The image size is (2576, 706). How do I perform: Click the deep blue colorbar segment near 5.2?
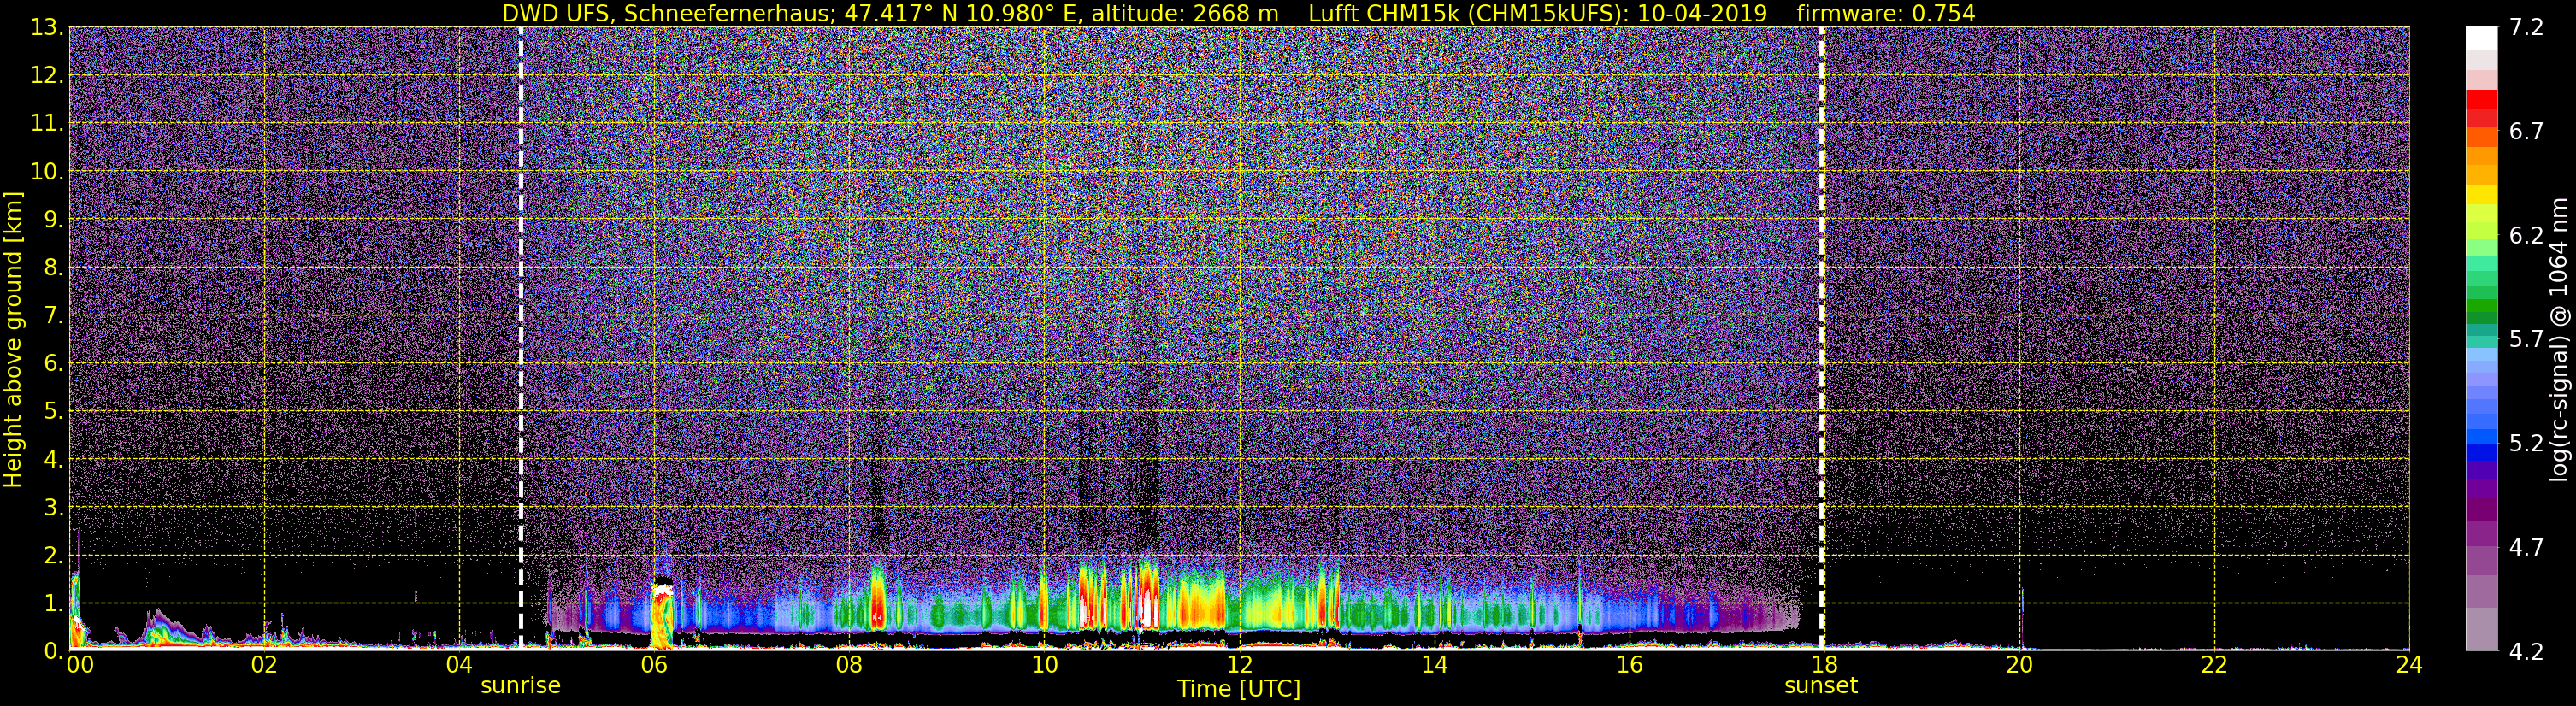click(x=2481, y=452)
